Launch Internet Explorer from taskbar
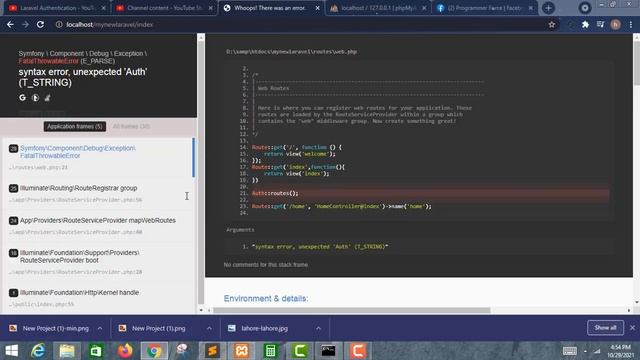This screenshot has height=360, width=640. pos(38,351)
